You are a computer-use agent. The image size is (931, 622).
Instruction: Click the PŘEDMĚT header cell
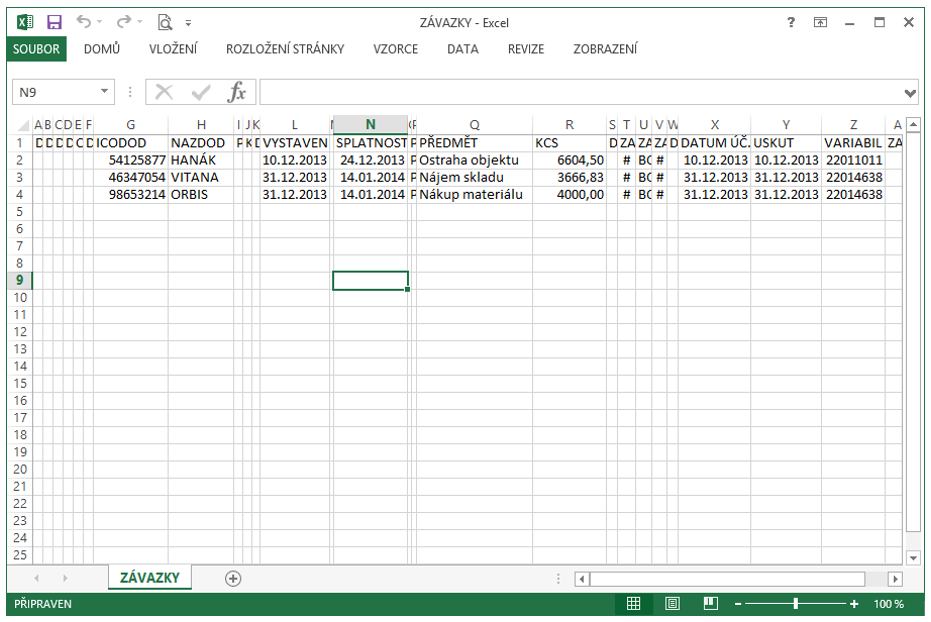474,143
